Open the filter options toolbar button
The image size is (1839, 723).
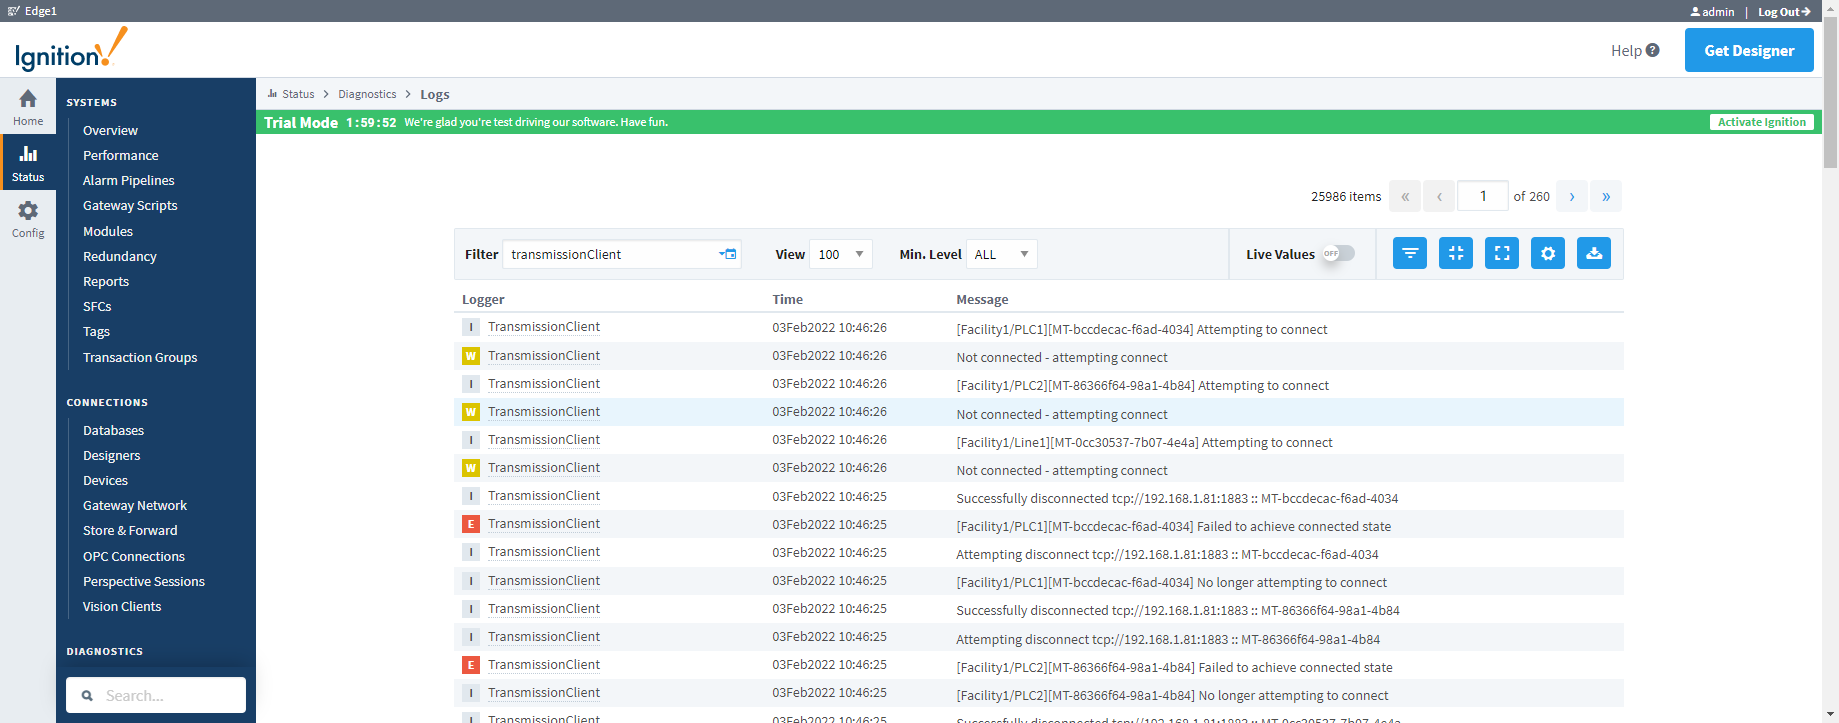click(x=1410, y=254)
